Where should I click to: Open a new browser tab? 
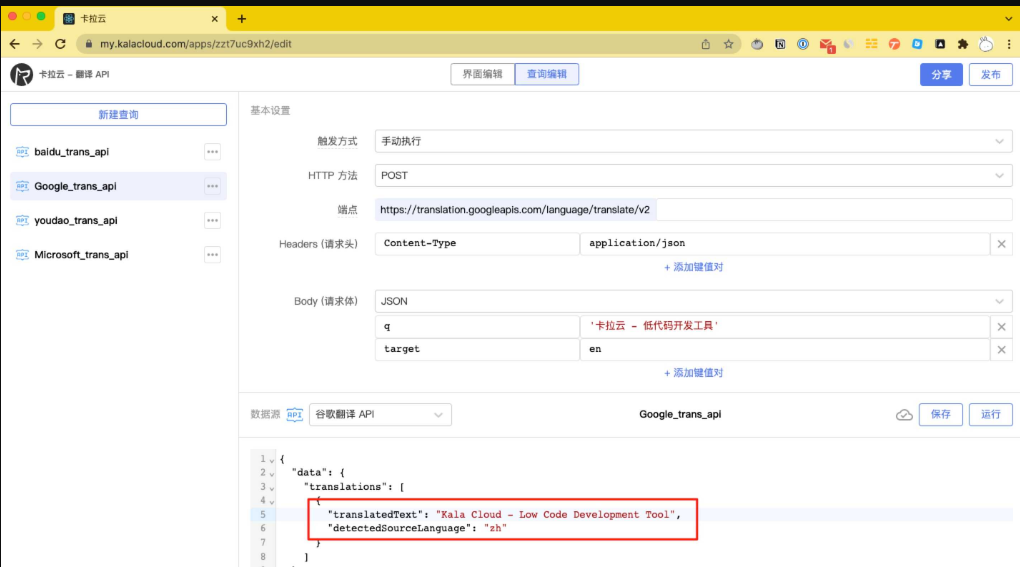(241, 19)
